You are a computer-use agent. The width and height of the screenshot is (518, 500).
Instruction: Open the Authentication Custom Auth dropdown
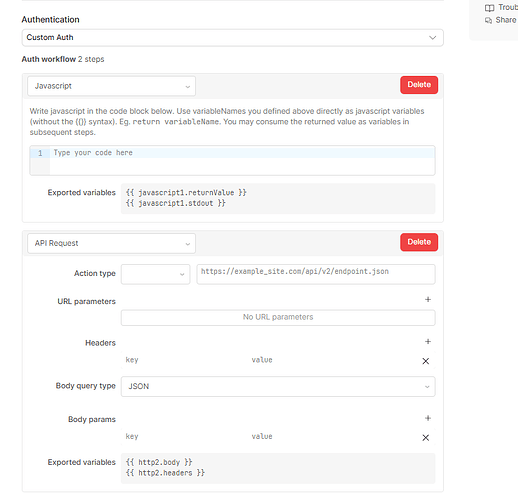click(233, 37)
